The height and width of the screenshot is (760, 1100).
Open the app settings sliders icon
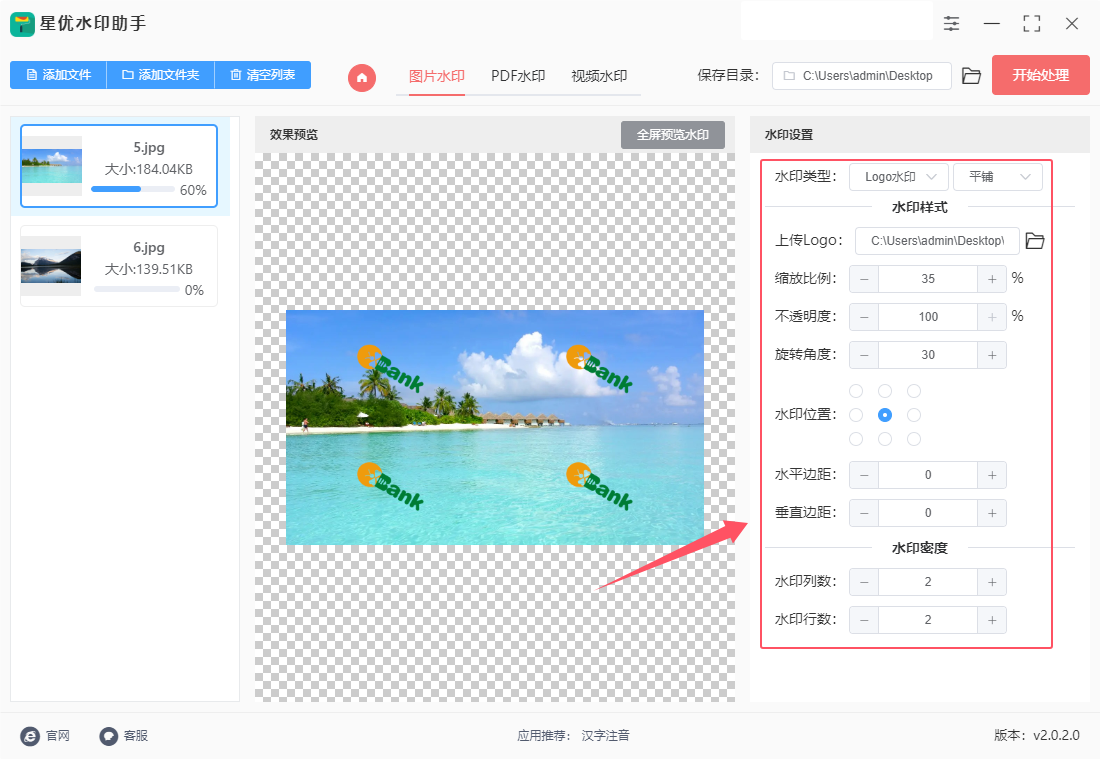pyautogui.click(x=951, y=24)
